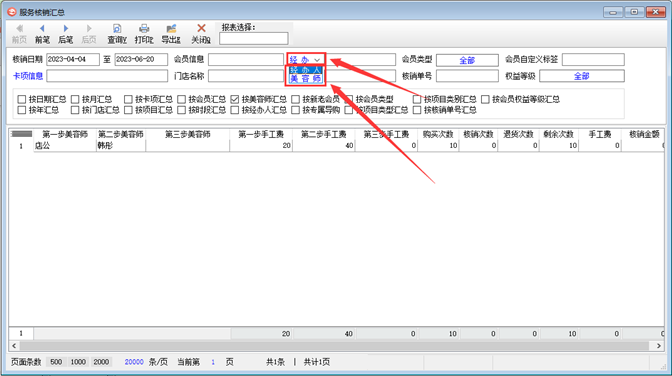Check the 按专属导购 option
The height and width of the screenshot is (376, 672).
tap(295, 110)
